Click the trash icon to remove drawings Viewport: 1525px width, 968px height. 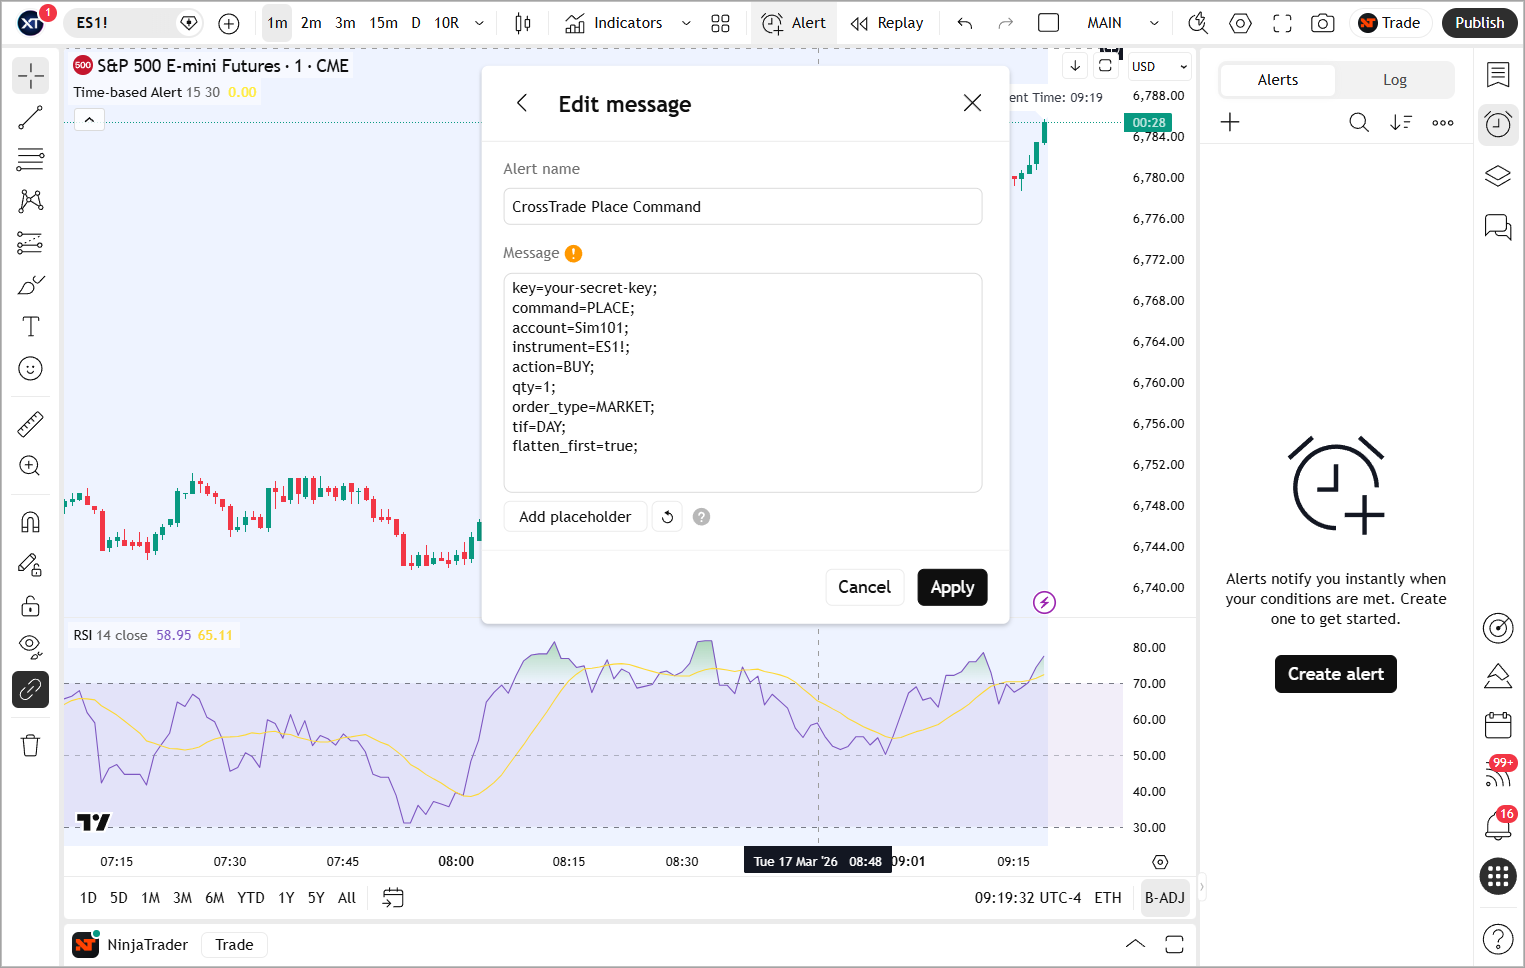pyautogui.click(x=31, y=745)
